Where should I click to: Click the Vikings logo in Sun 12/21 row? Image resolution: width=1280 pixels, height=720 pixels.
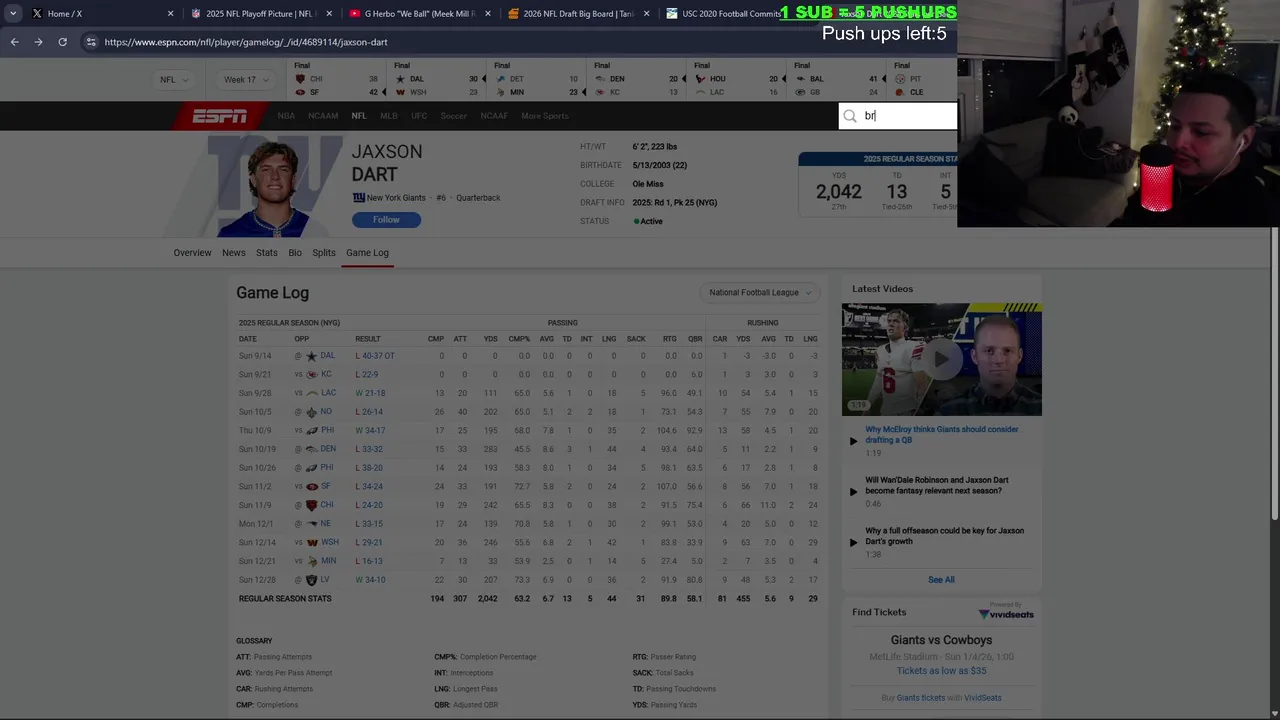click(311, 561)
